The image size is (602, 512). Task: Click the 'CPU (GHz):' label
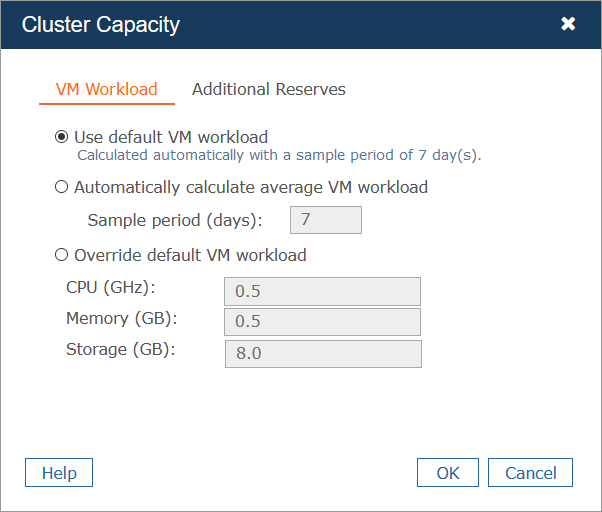[111, 287]
